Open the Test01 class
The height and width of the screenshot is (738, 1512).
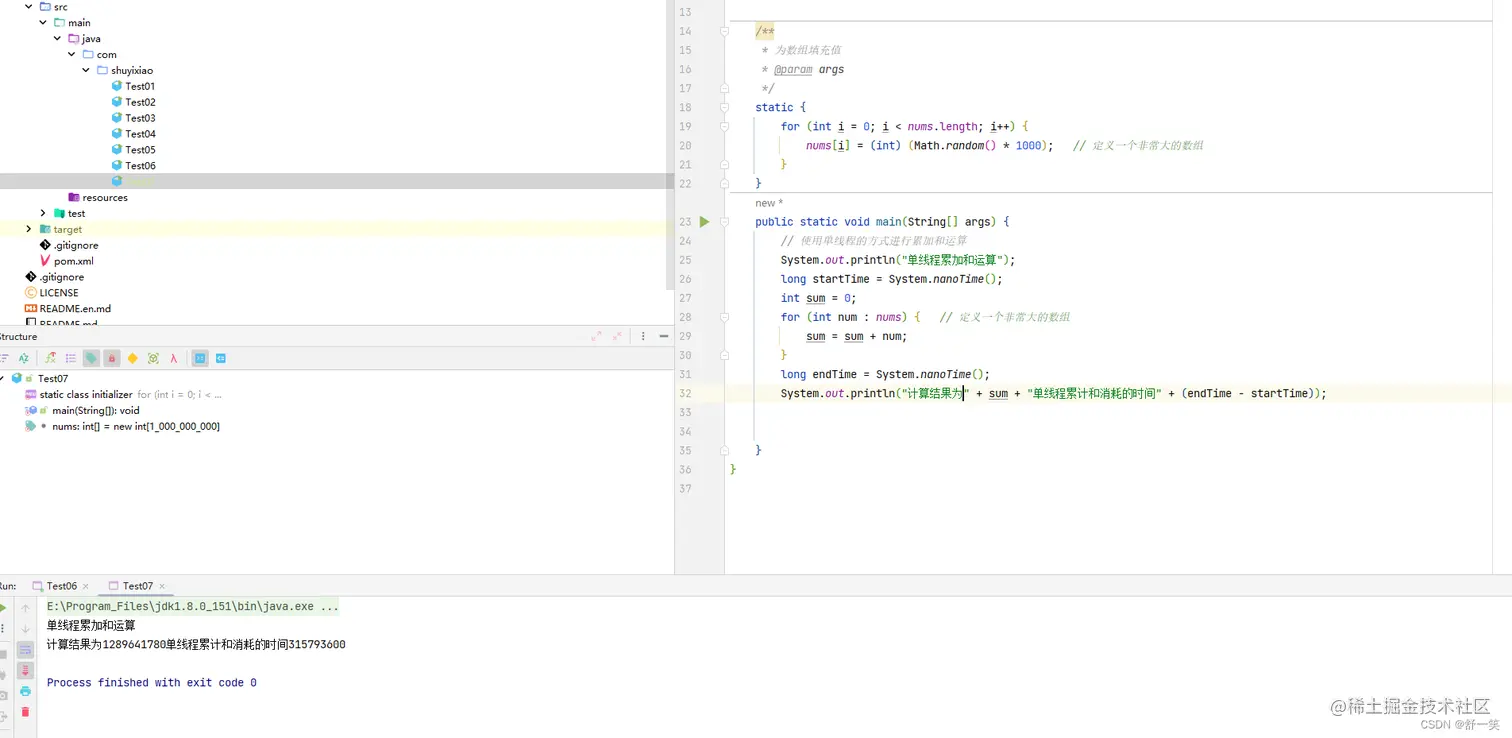point(140,86)
